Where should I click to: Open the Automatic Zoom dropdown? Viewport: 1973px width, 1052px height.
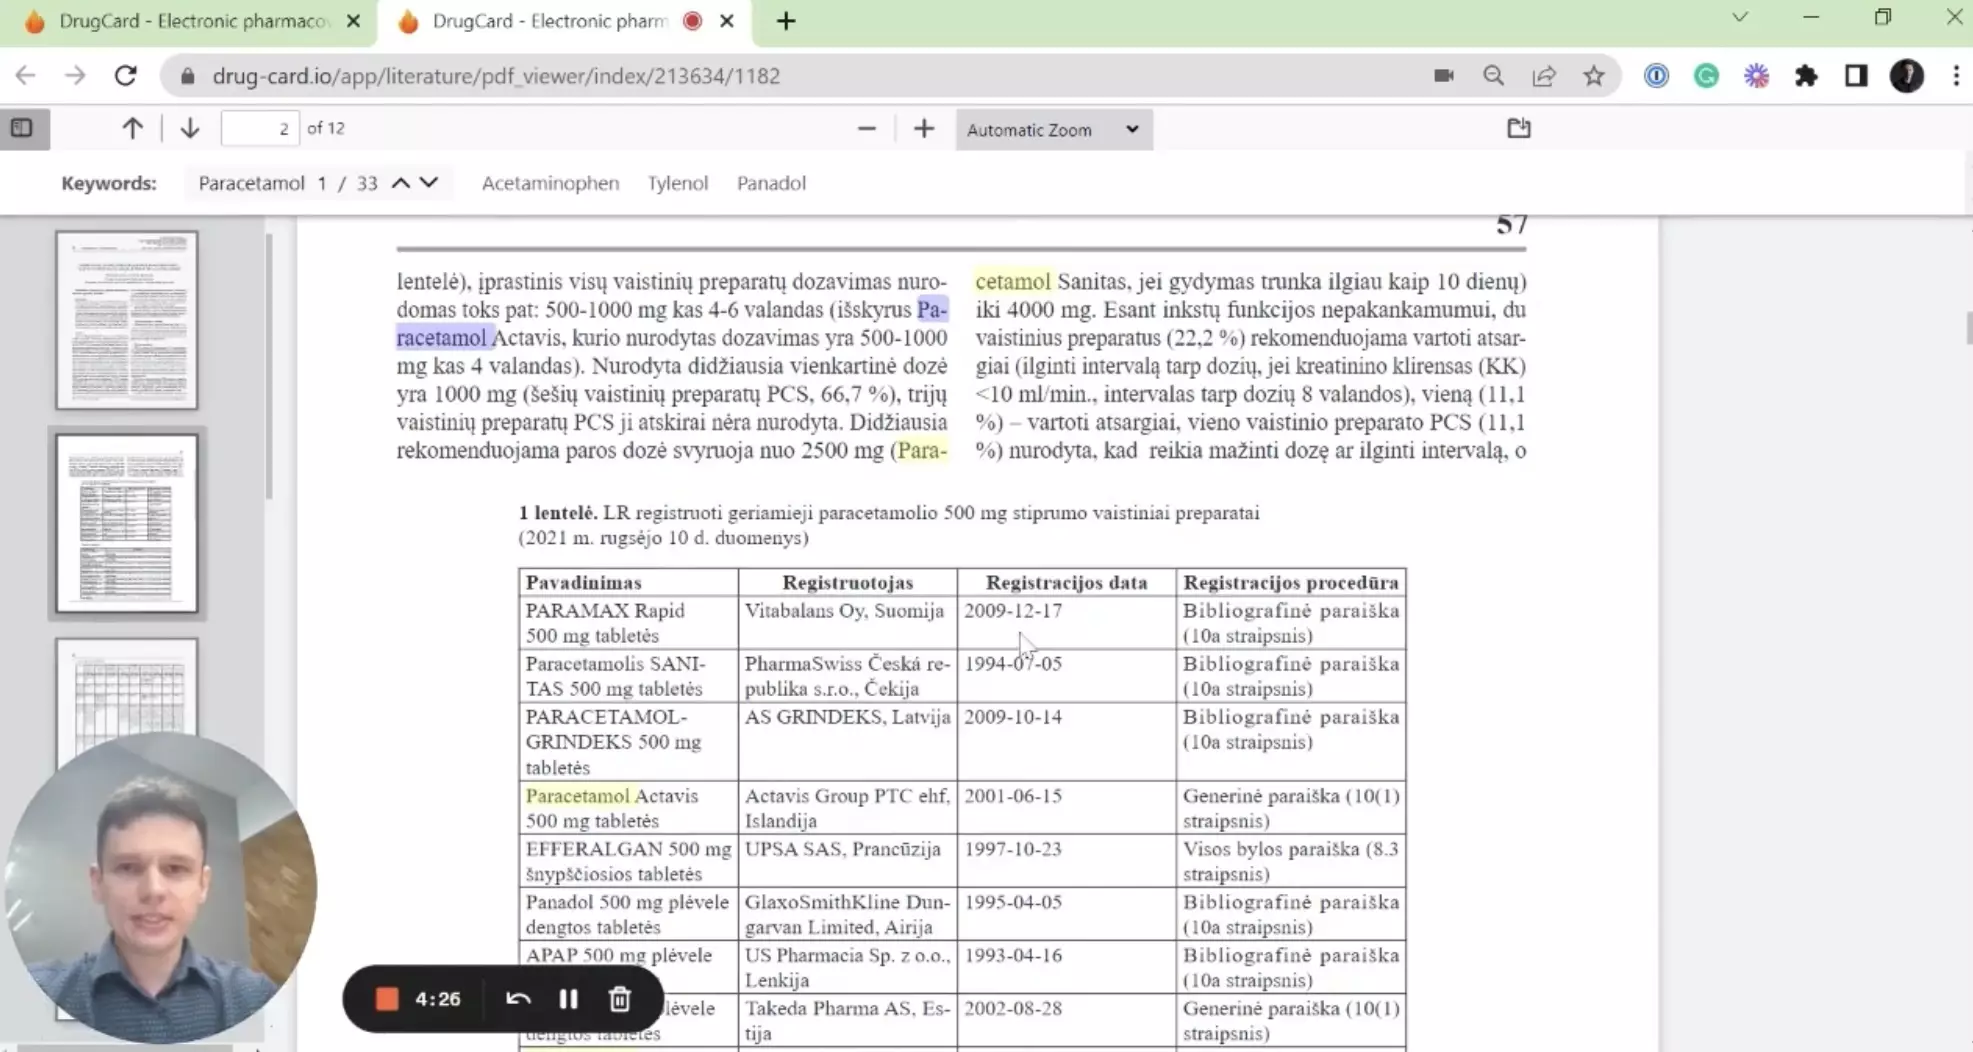coord(1052,129)
